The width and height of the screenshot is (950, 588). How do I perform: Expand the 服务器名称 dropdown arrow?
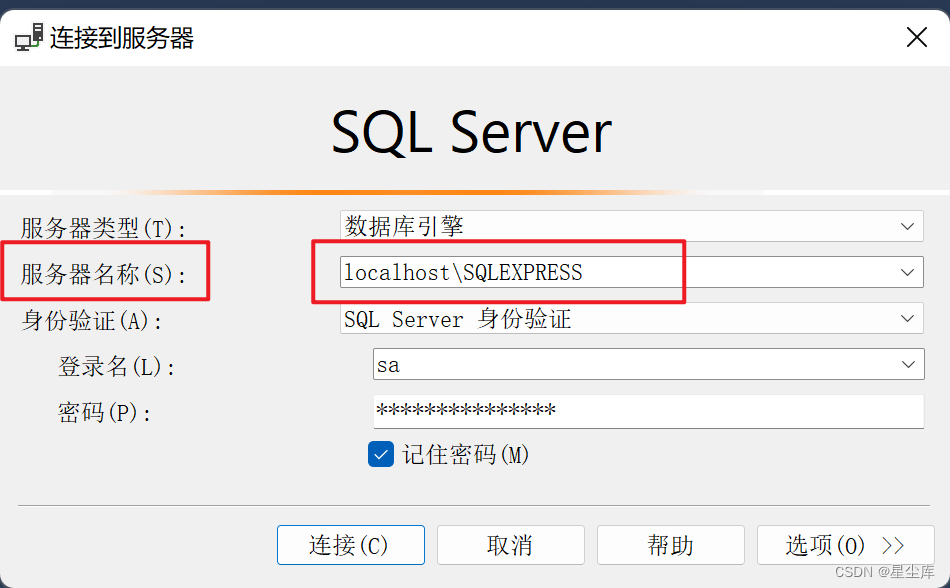908,272
